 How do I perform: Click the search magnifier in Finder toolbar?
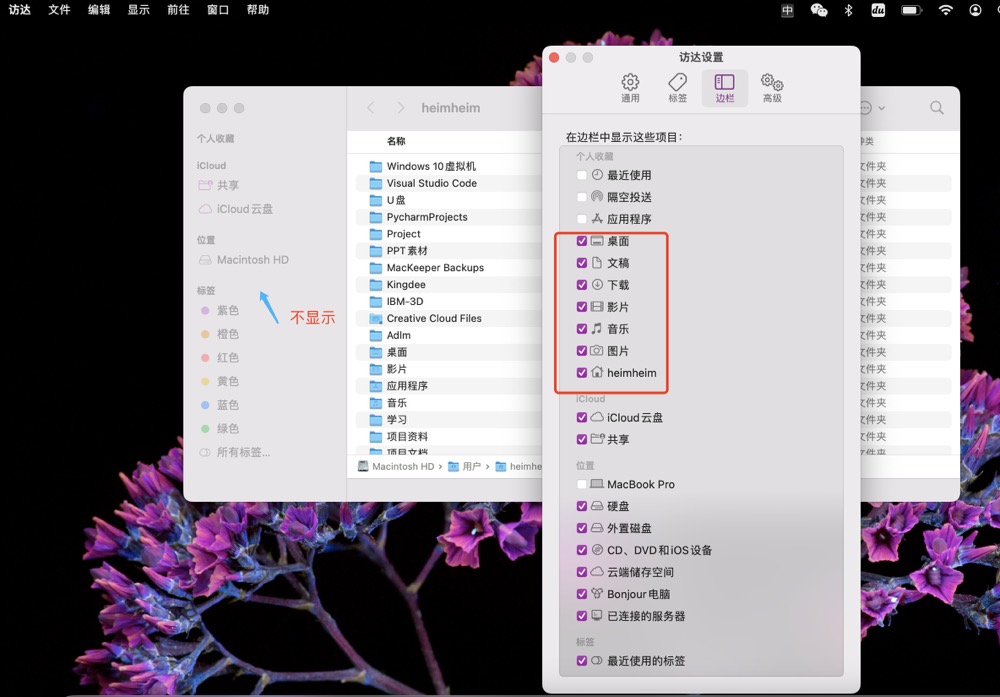coord(936,108)
